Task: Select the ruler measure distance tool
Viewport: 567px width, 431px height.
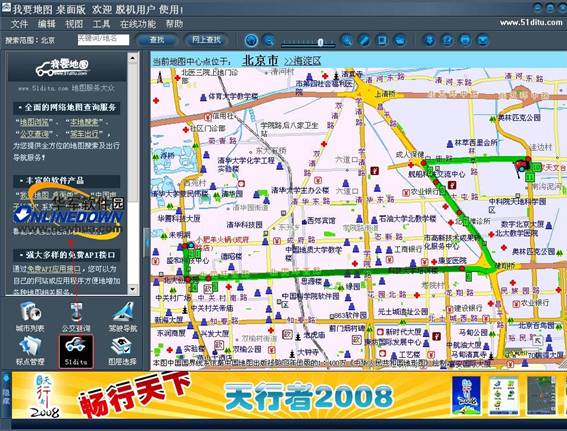Action: (x=364, y=40)
